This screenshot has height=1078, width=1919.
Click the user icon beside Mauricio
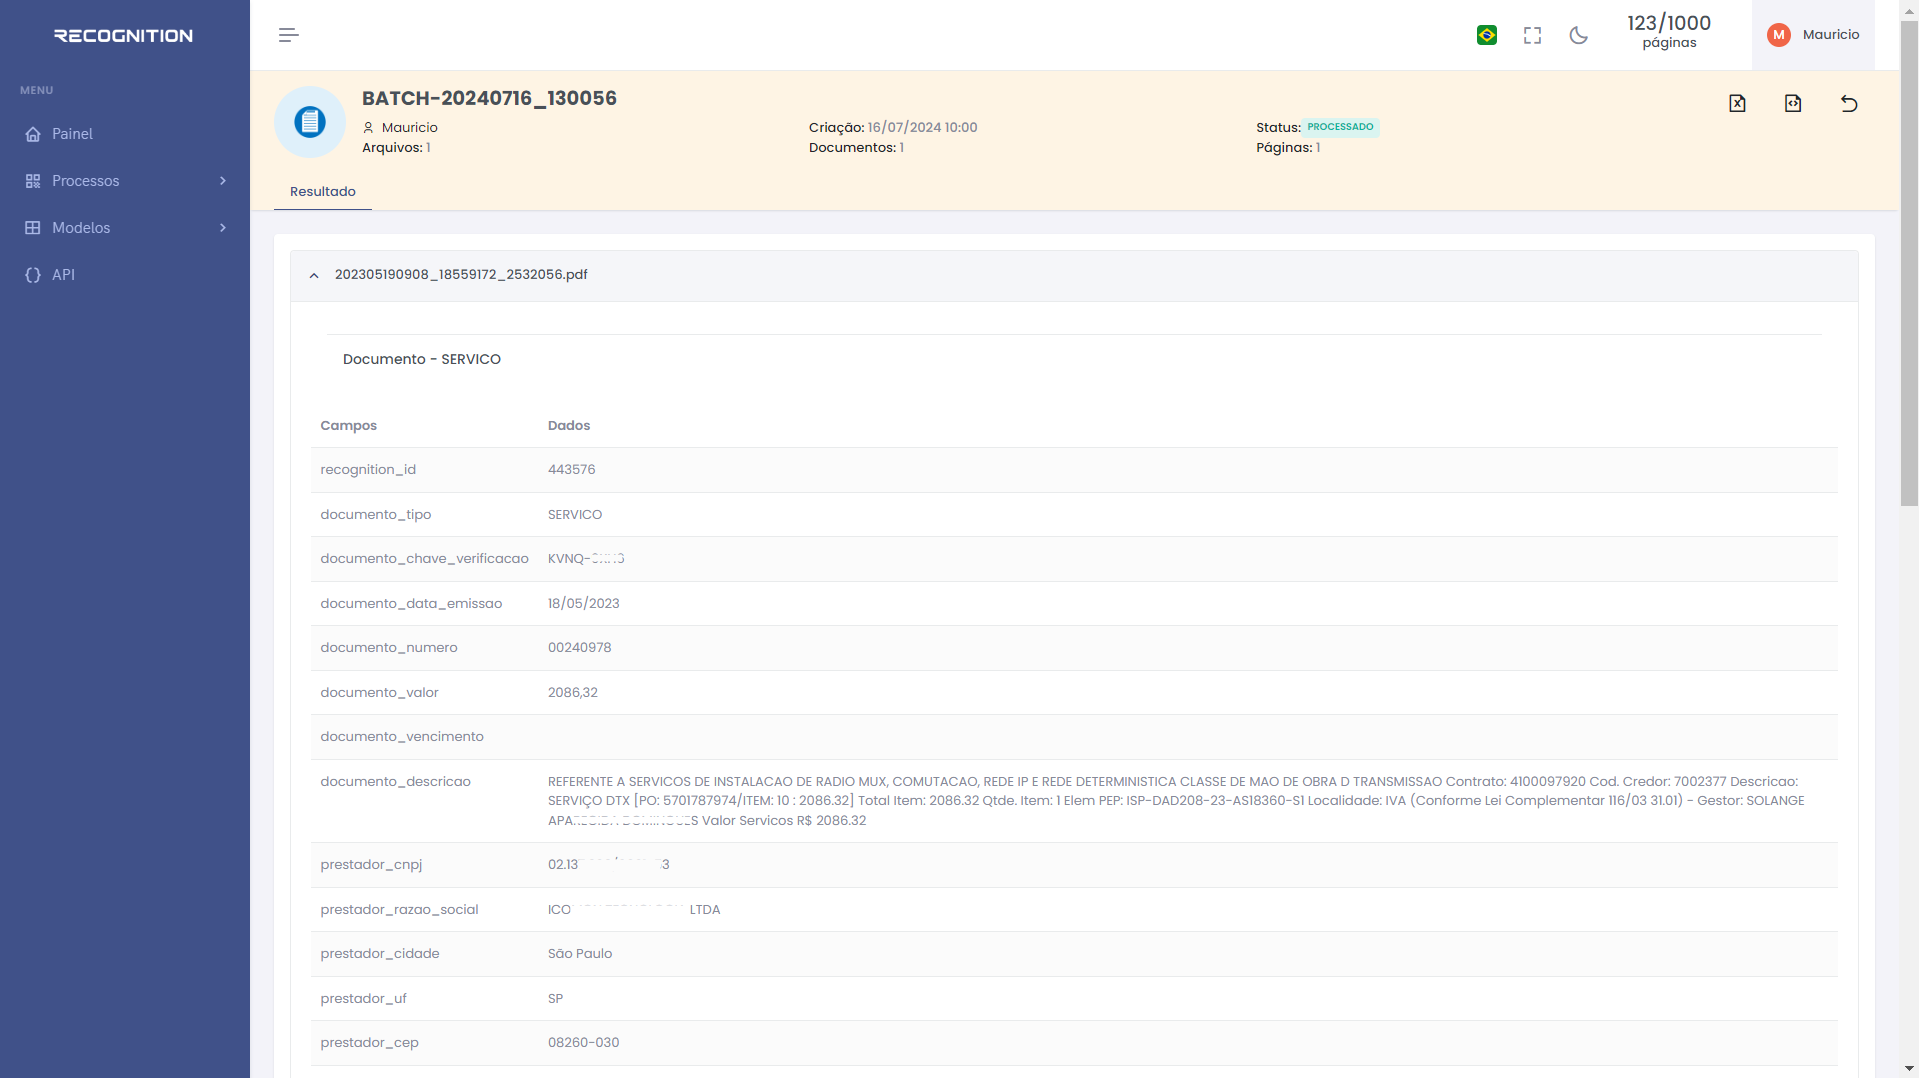[x=368, y=128]
